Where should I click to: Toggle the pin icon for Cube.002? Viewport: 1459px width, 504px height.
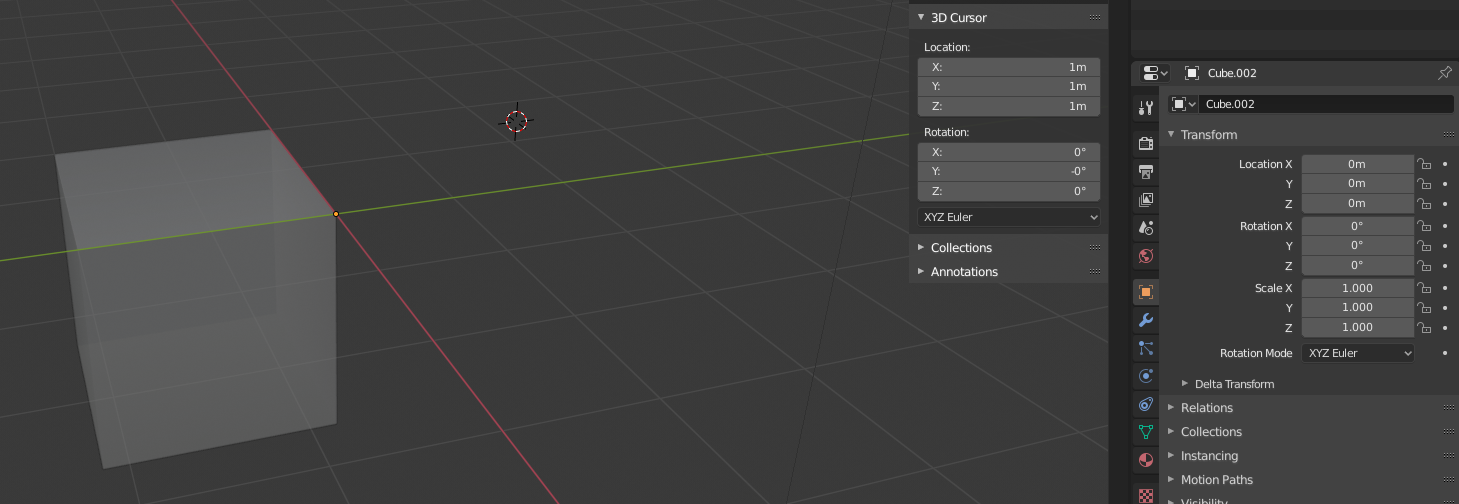coord(1444,73)
